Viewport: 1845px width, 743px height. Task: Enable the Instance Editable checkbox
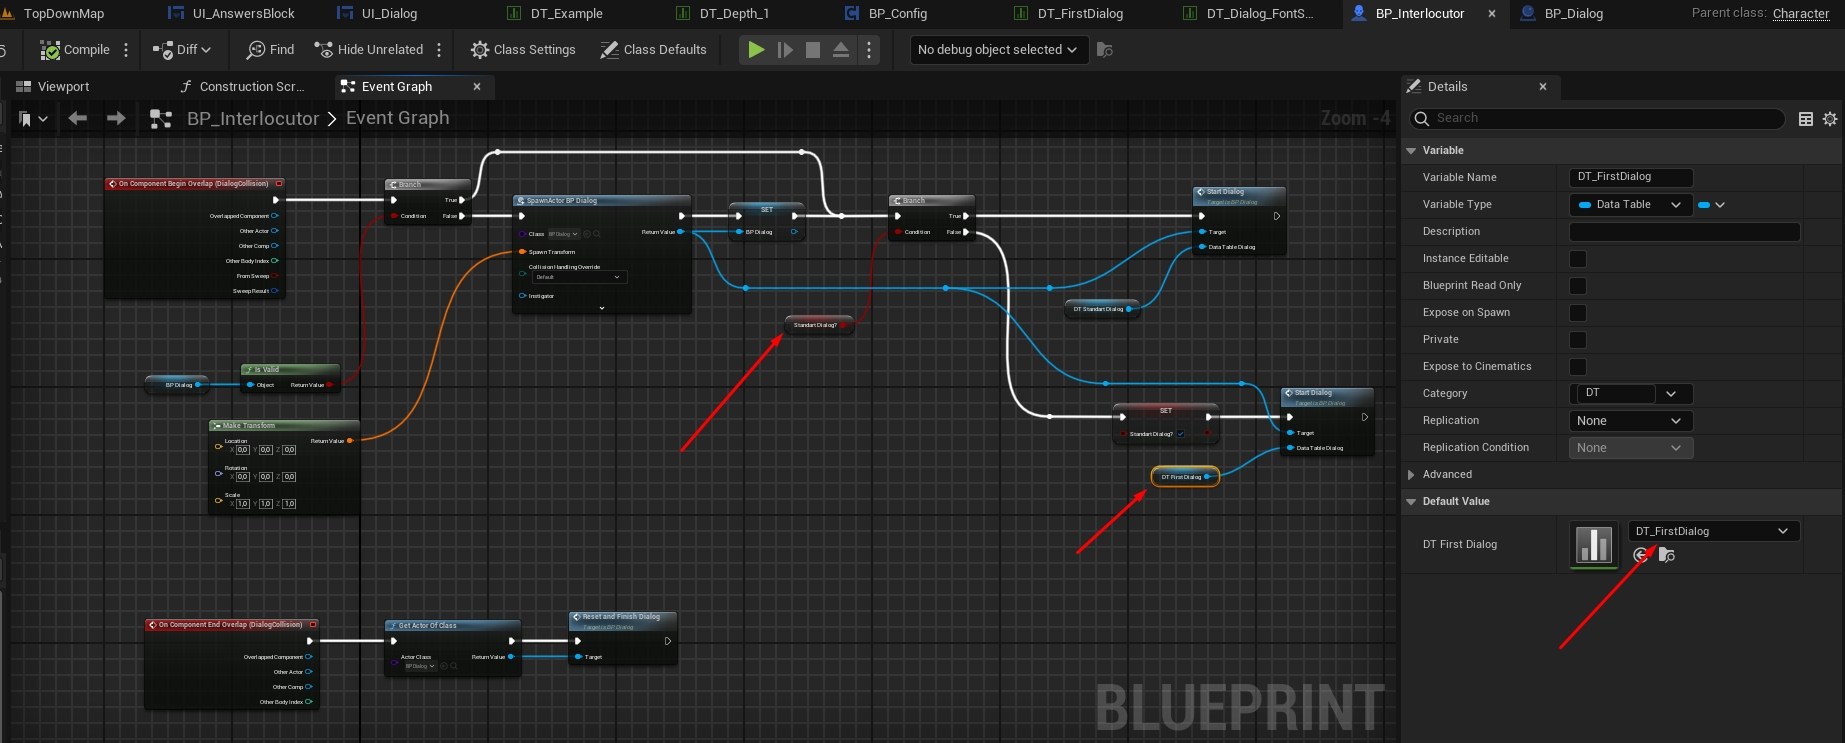coord(1578,259)
